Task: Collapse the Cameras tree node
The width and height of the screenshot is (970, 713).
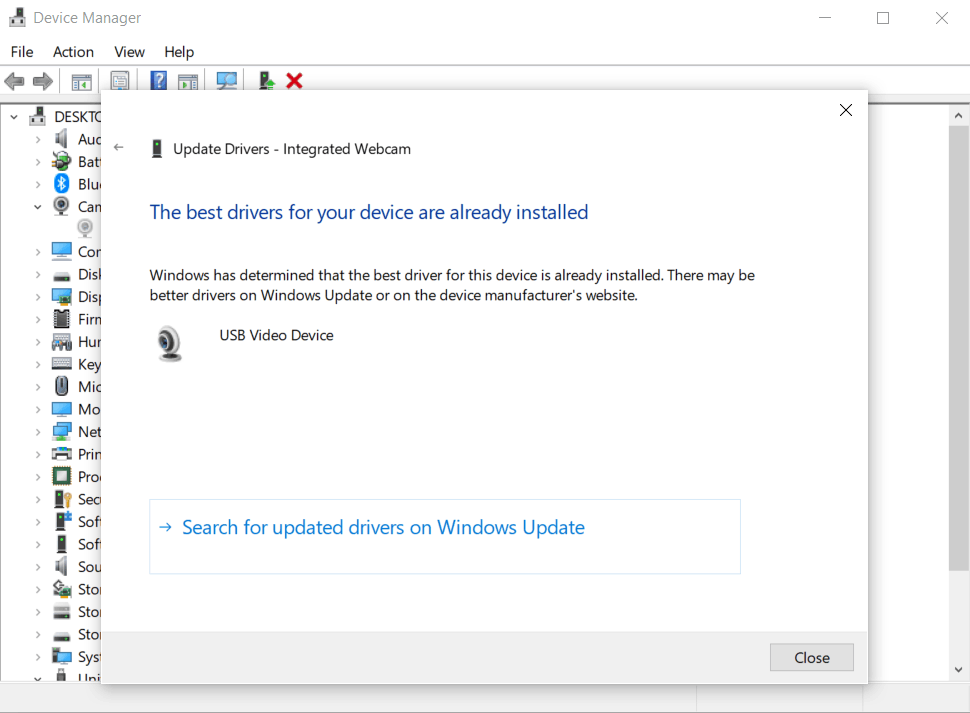Action: (38, 207)
